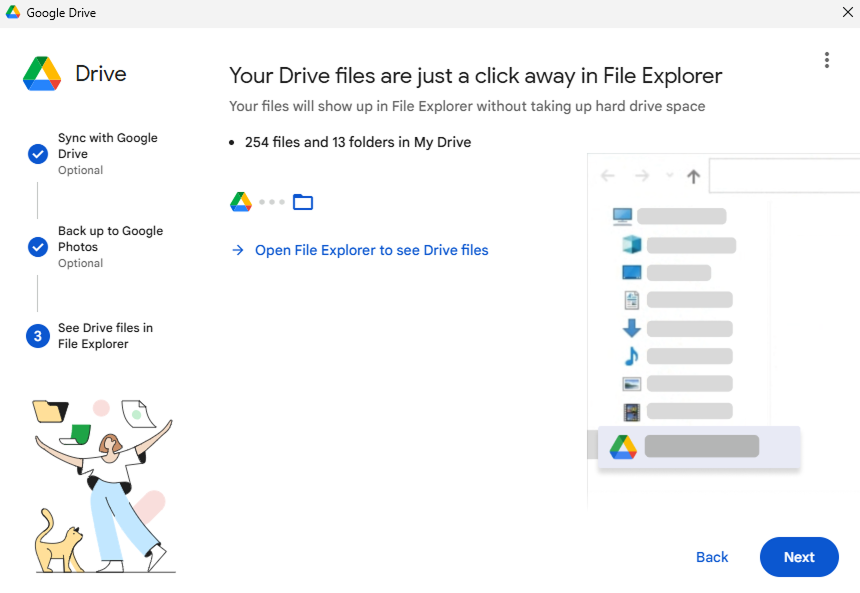Go to See Drive files in File Explorer step
The height and width of the screenshot is (593, 860).
pos(105,336)
